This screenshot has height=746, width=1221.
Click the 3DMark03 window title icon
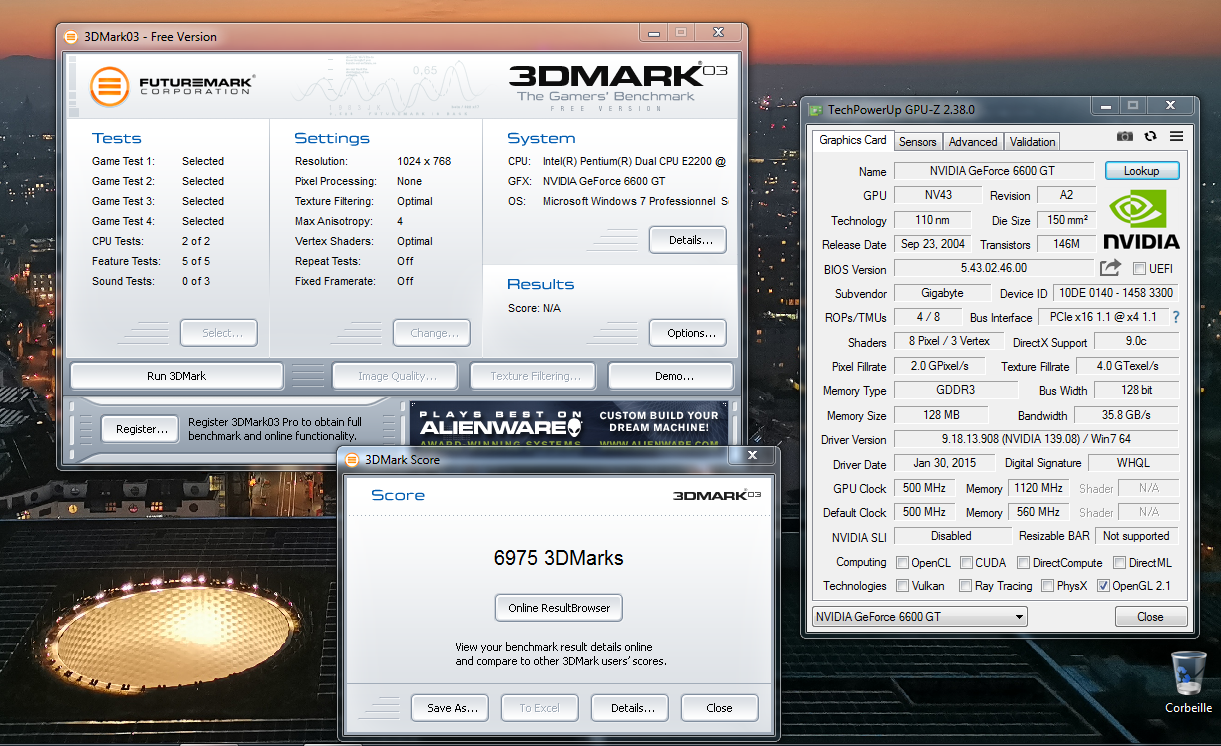point(70,37)
